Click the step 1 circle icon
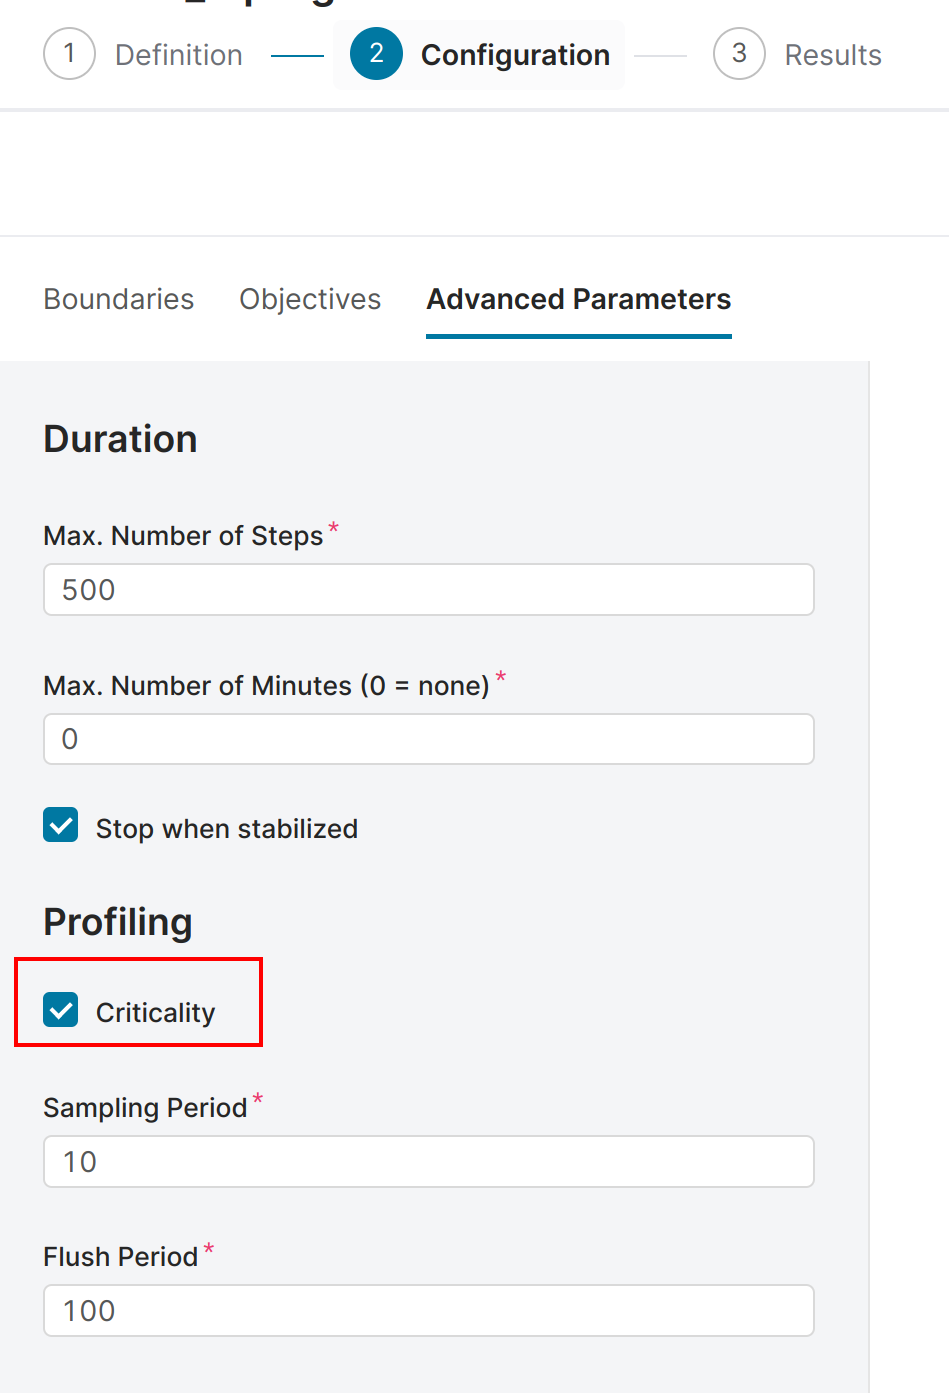Viewport: 949px width, 1393px height. point(69,54)
